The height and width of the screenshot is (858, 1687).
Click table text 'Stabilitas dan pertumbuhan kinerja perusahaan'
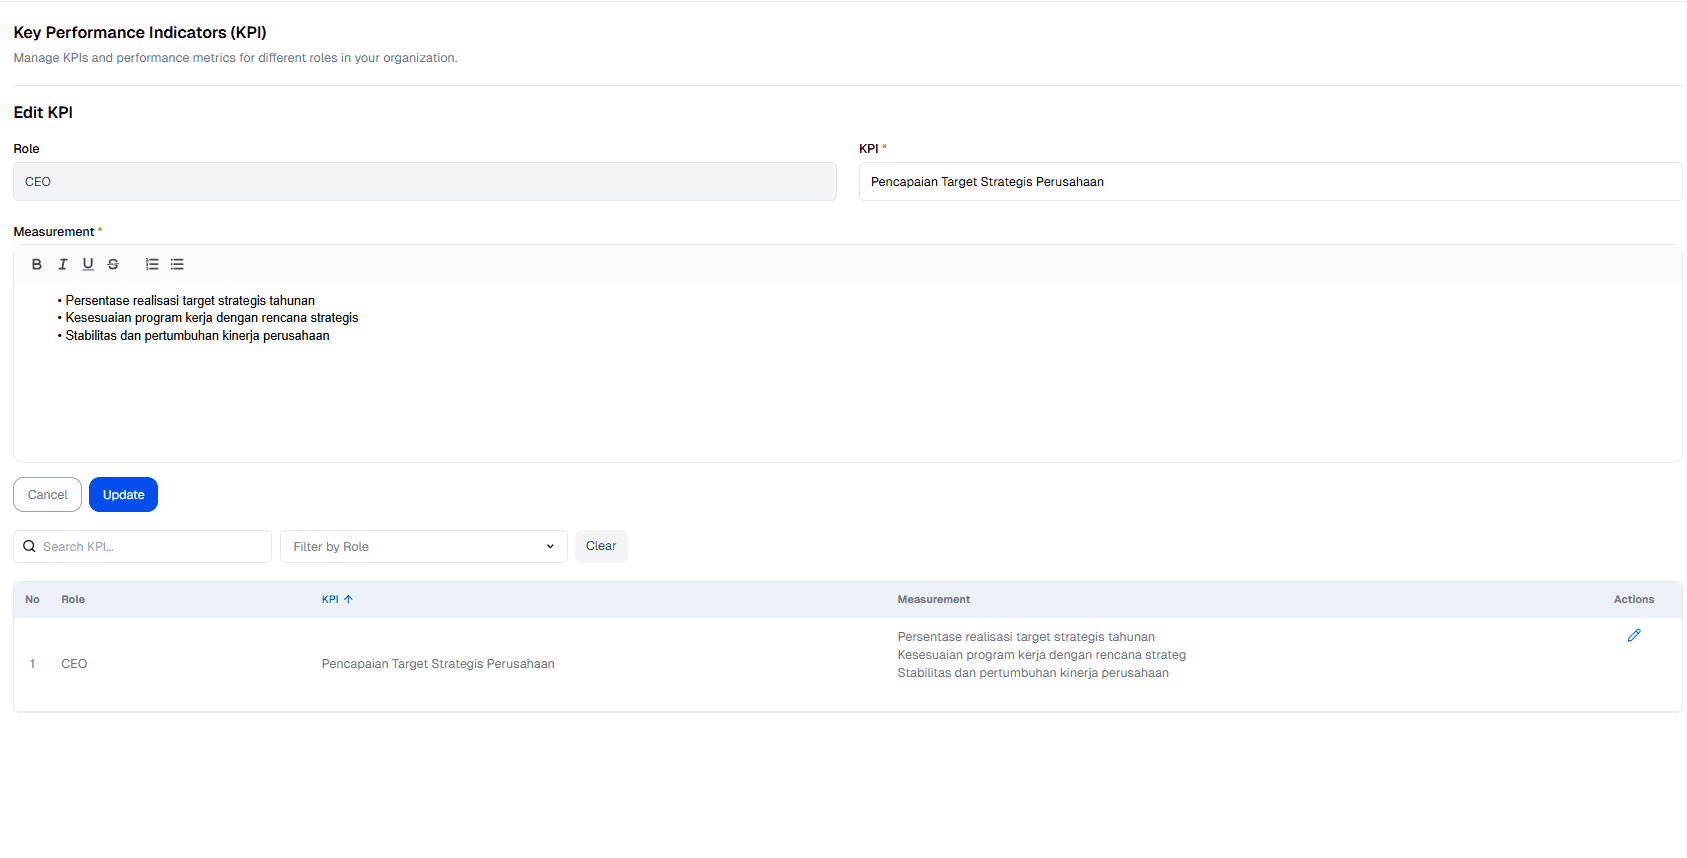[1033, 673]
